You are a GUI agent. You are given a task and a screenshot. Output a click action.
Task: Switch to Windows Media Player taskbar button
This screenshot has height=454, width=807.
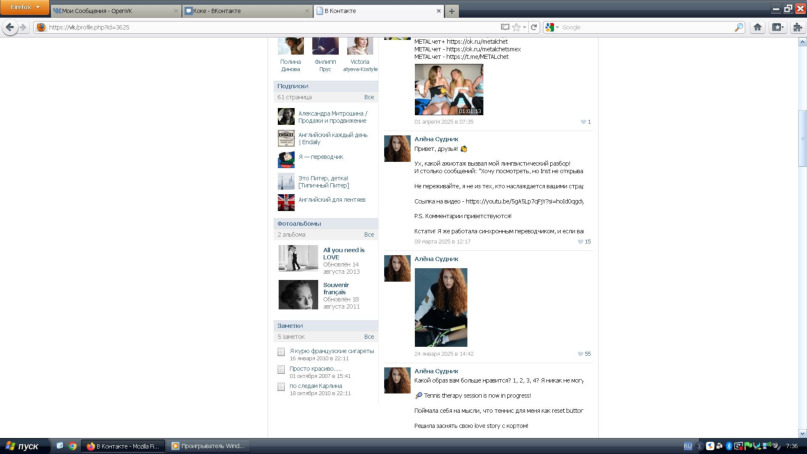[207, 446]
